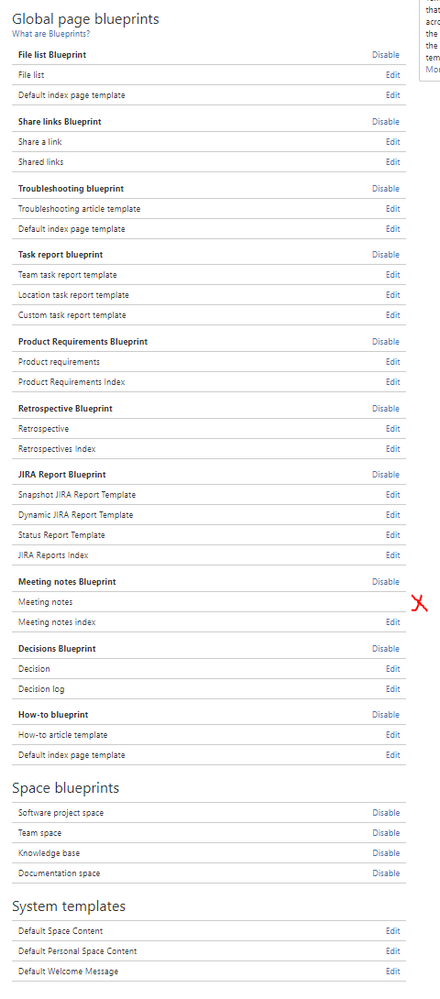Viewport: 440px width, 999px height.
Task: Click 'Software project space' row text
Action: point(60,813)
